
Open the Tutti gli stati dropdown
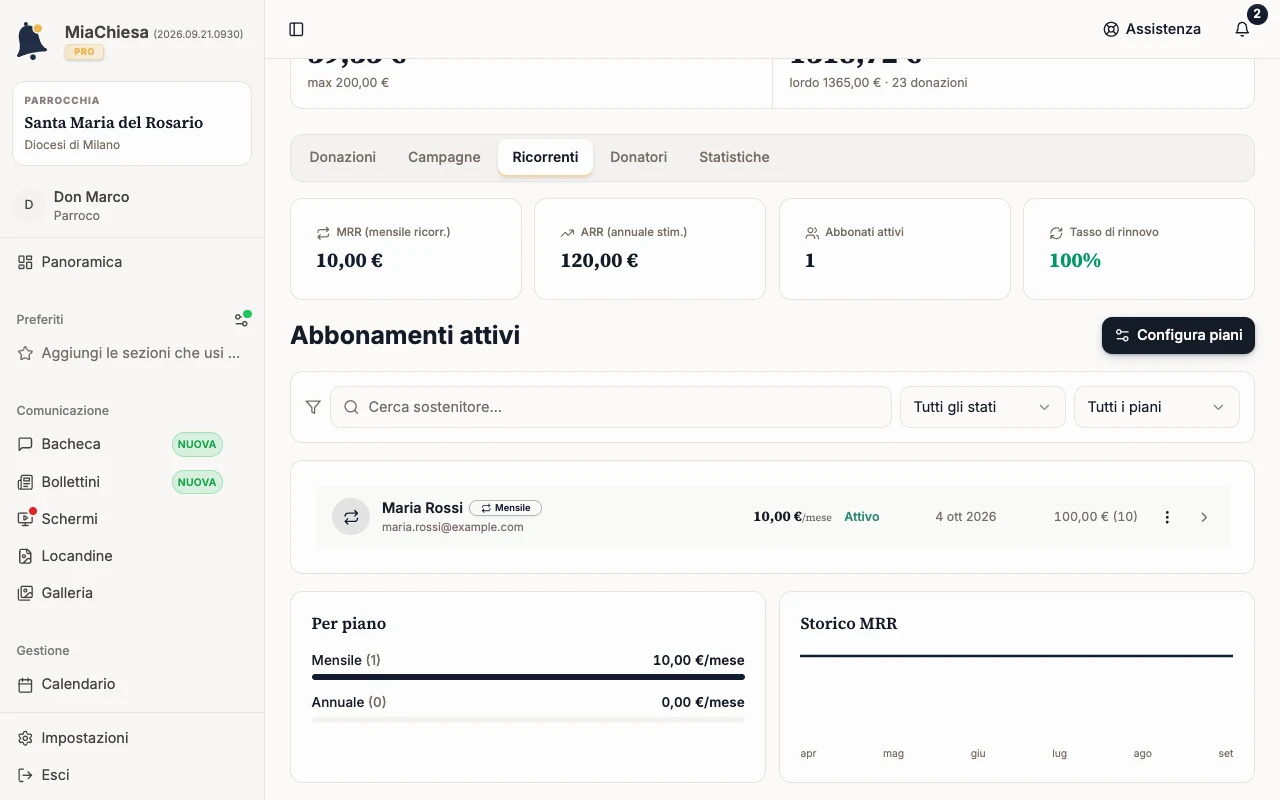coord(982,407)
